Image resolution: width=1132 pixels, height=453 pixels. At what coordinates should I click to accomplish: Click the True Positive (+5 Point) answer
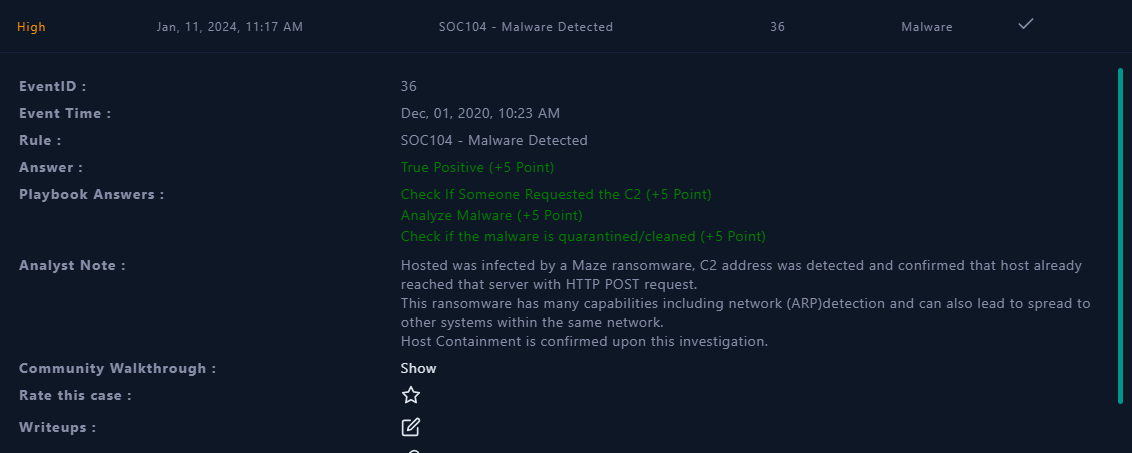coord(477,168)
